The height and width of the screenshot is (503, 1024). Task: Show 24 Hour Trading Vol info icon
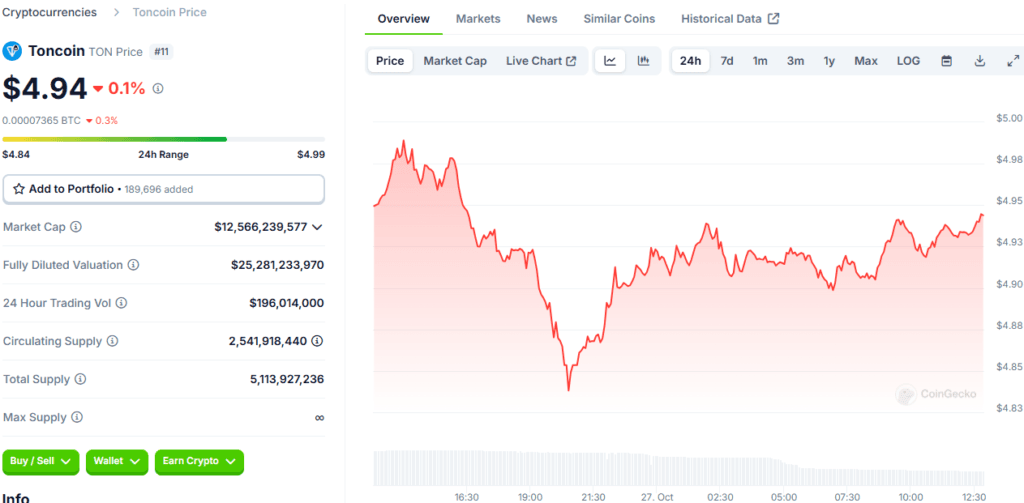[x=121, y=303]
